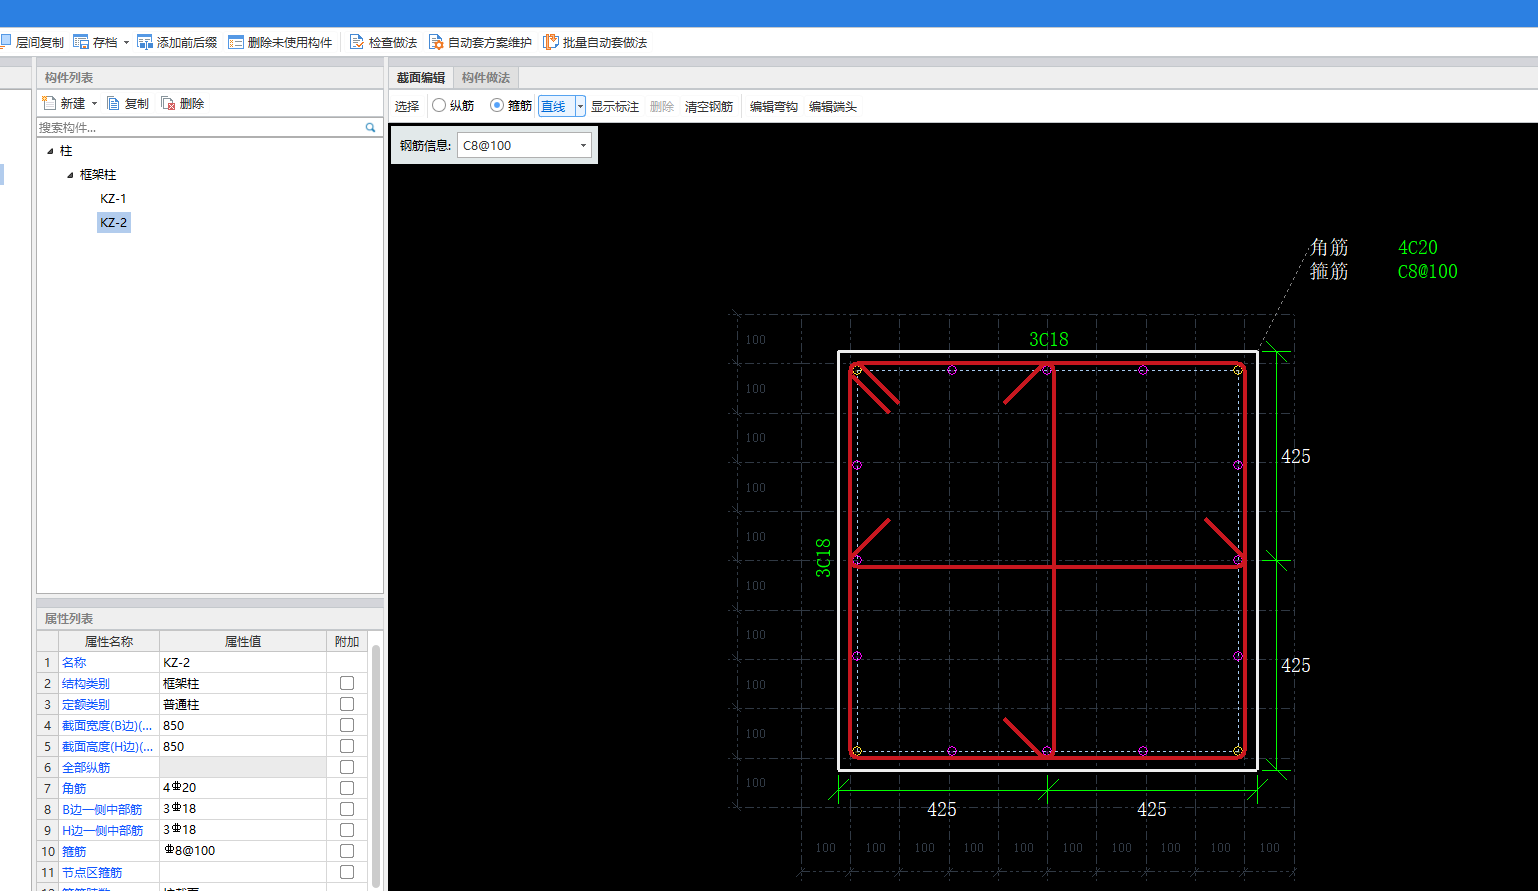
Task: Click the magnifier search icon
Action: click(370, 127)
